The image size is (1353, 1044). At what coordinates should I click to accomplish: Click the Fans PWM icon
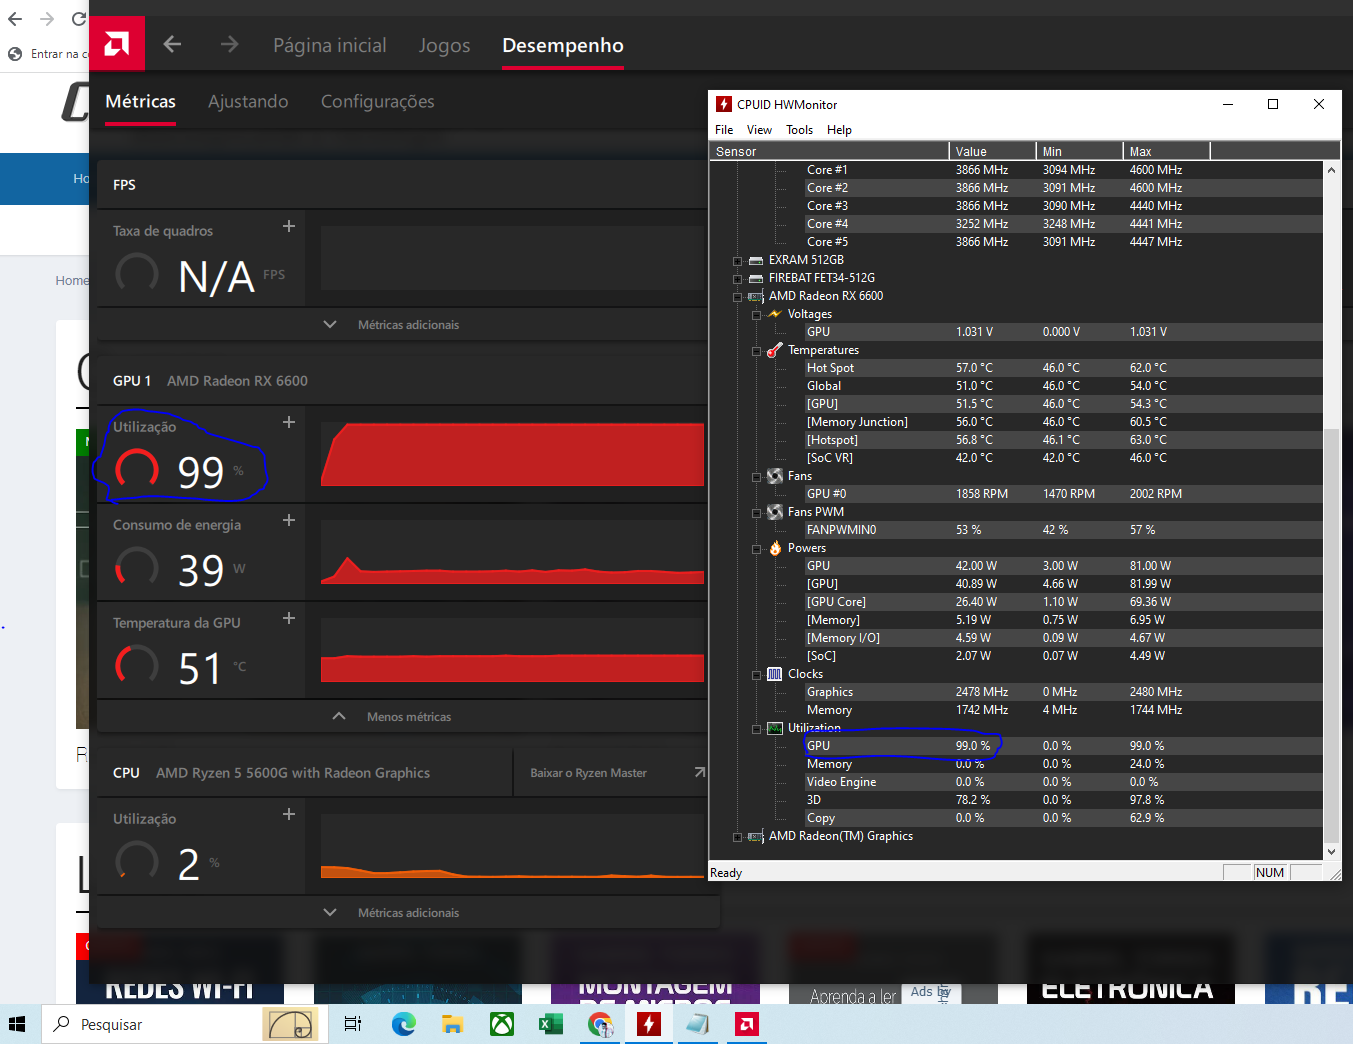click(775, 512)
